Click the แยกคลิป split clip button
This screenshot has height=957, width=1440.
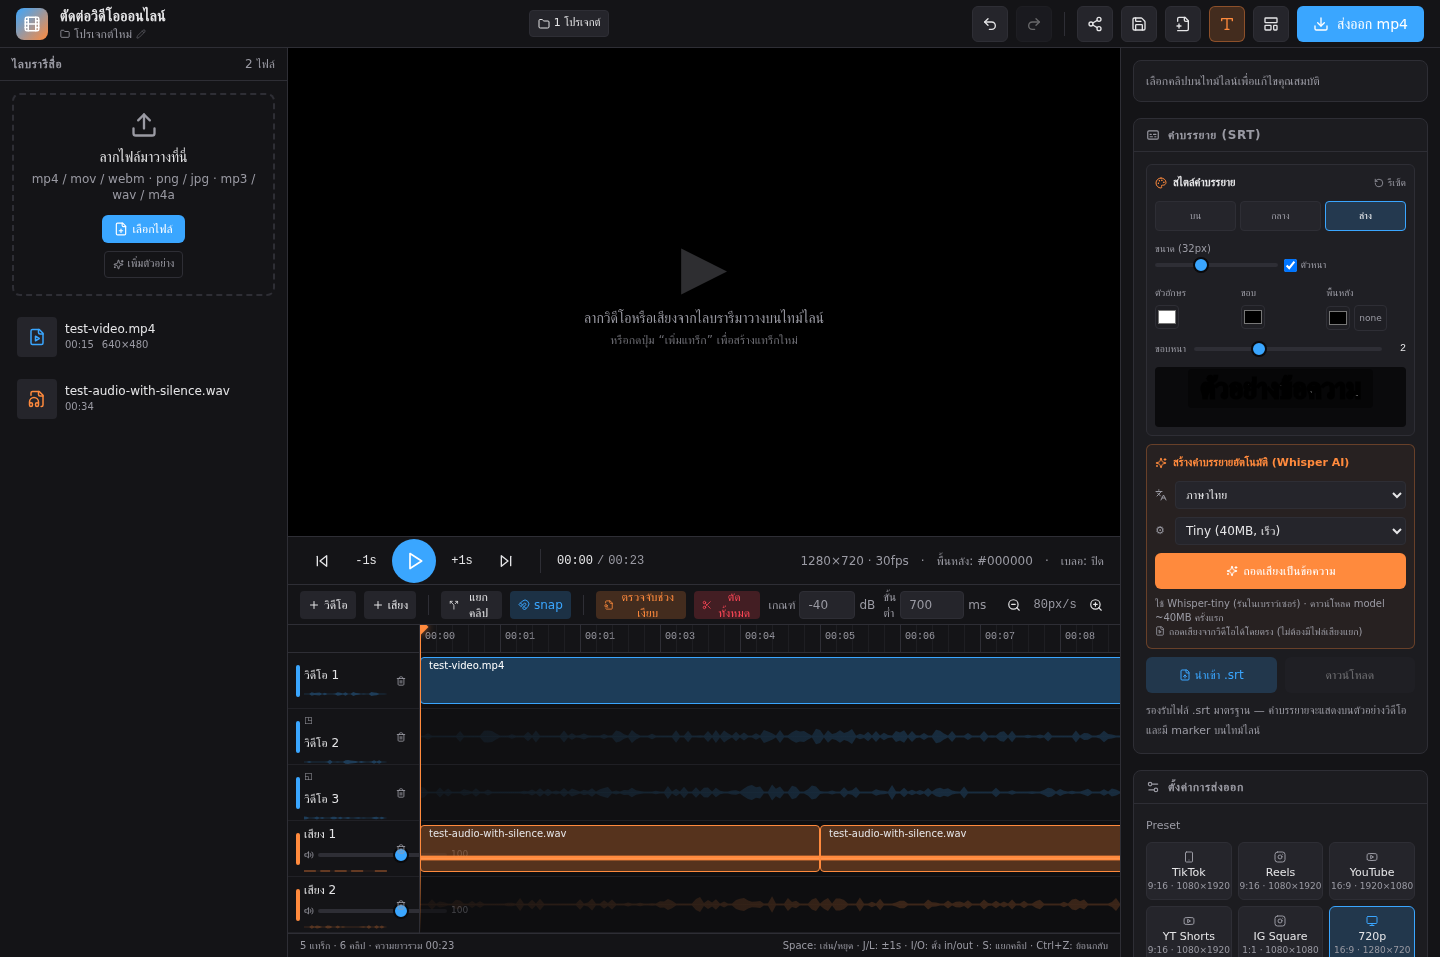tap(471, 605)
